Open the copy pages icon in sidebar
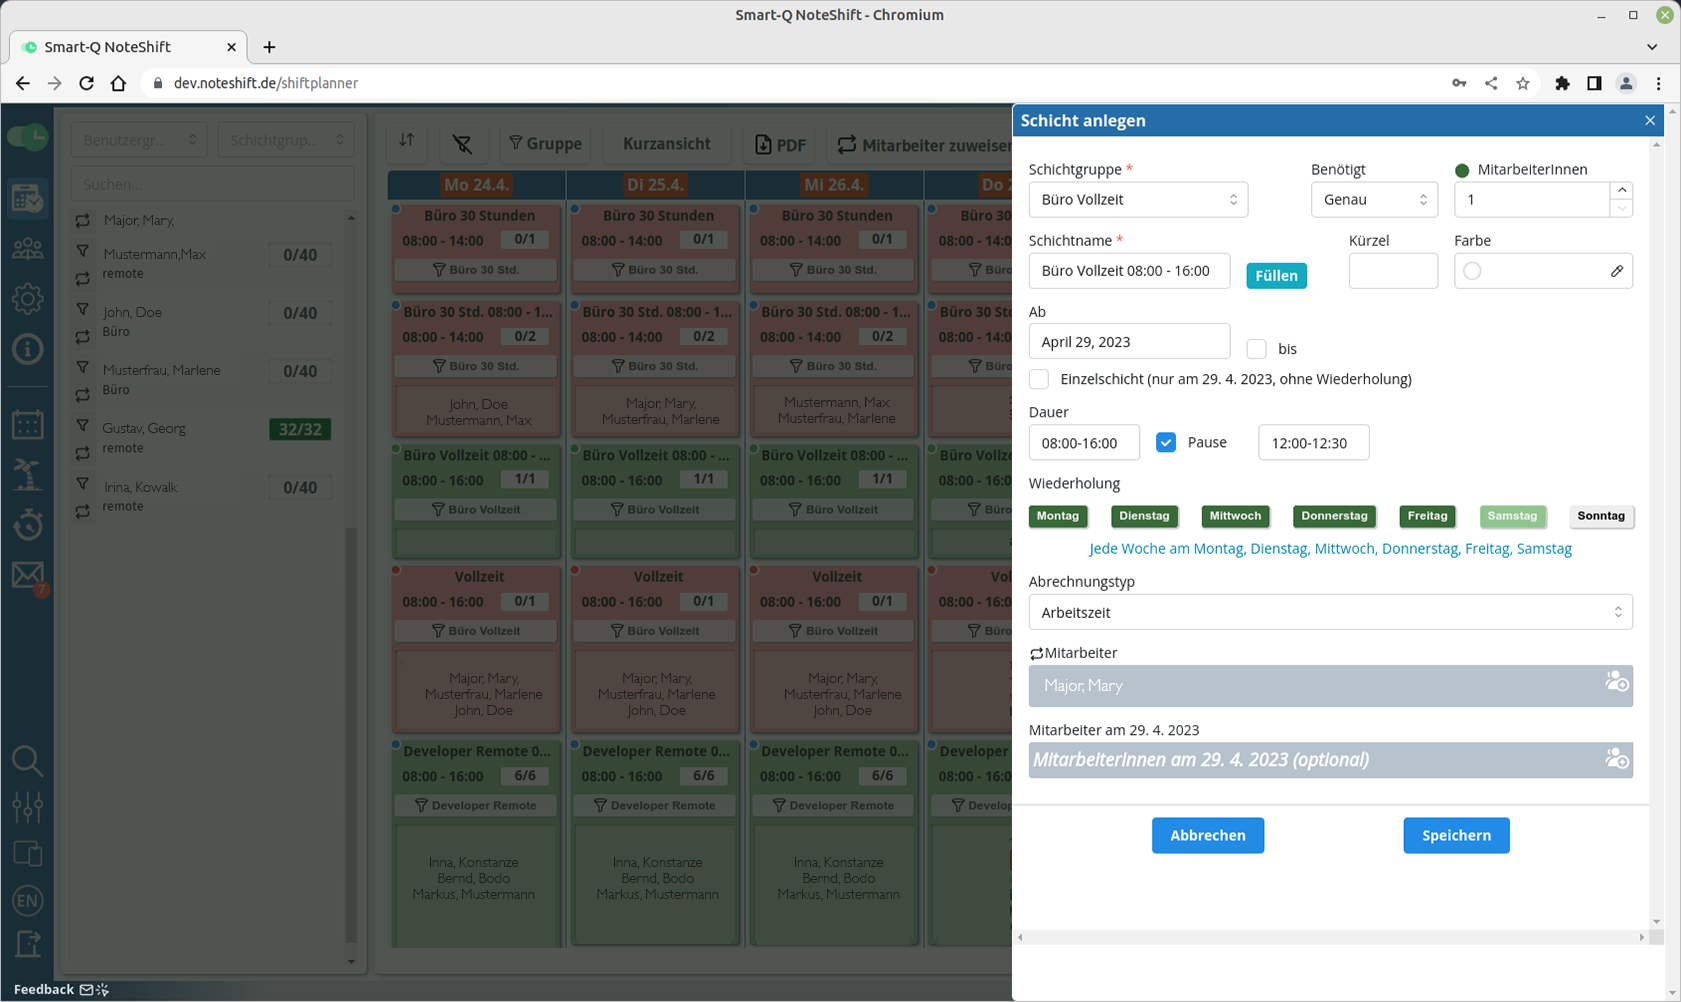Image resolution: width=1681 pixels, height=1002 pixels. (x=27, y=853)
